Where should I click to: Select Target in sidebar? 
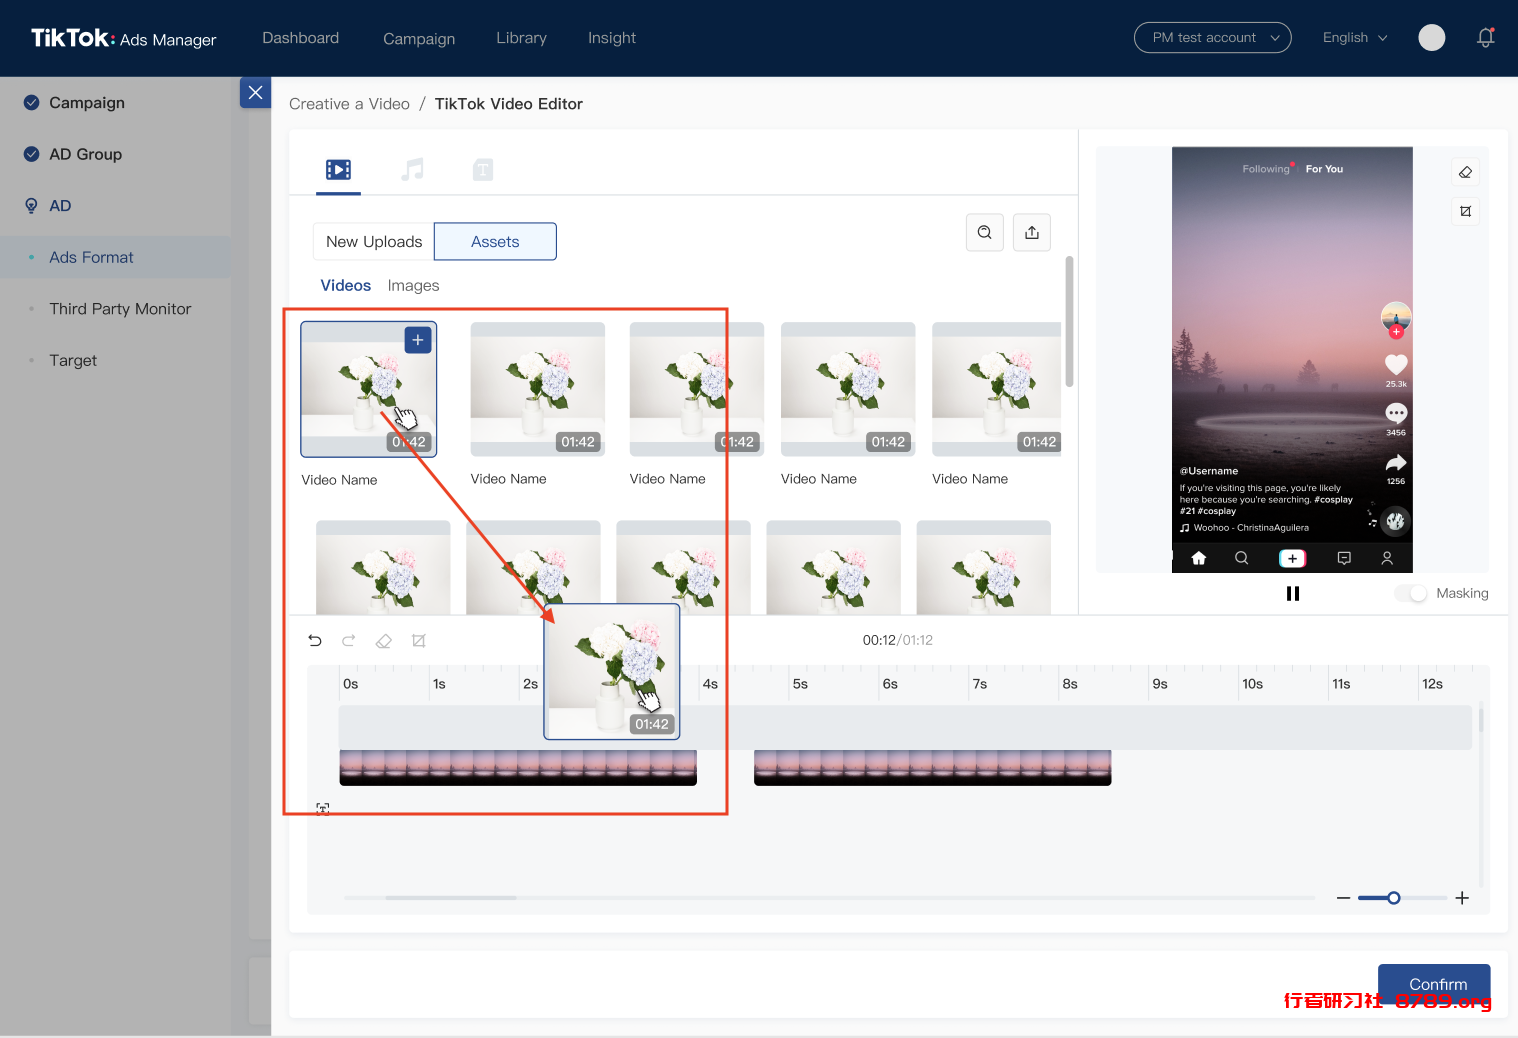click(x=73, y=360)
